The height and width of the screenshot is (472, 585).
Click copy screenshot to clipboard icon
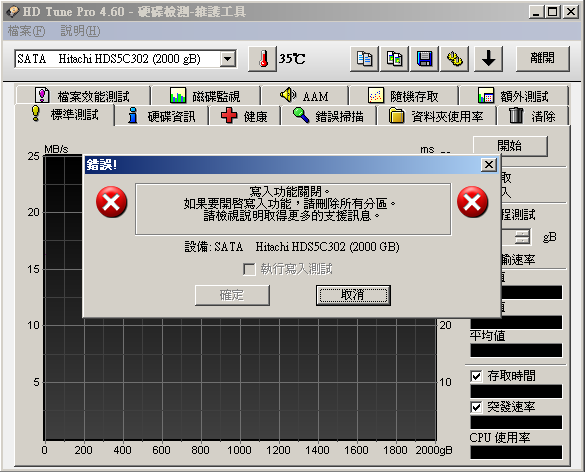(x=394, y=59)
